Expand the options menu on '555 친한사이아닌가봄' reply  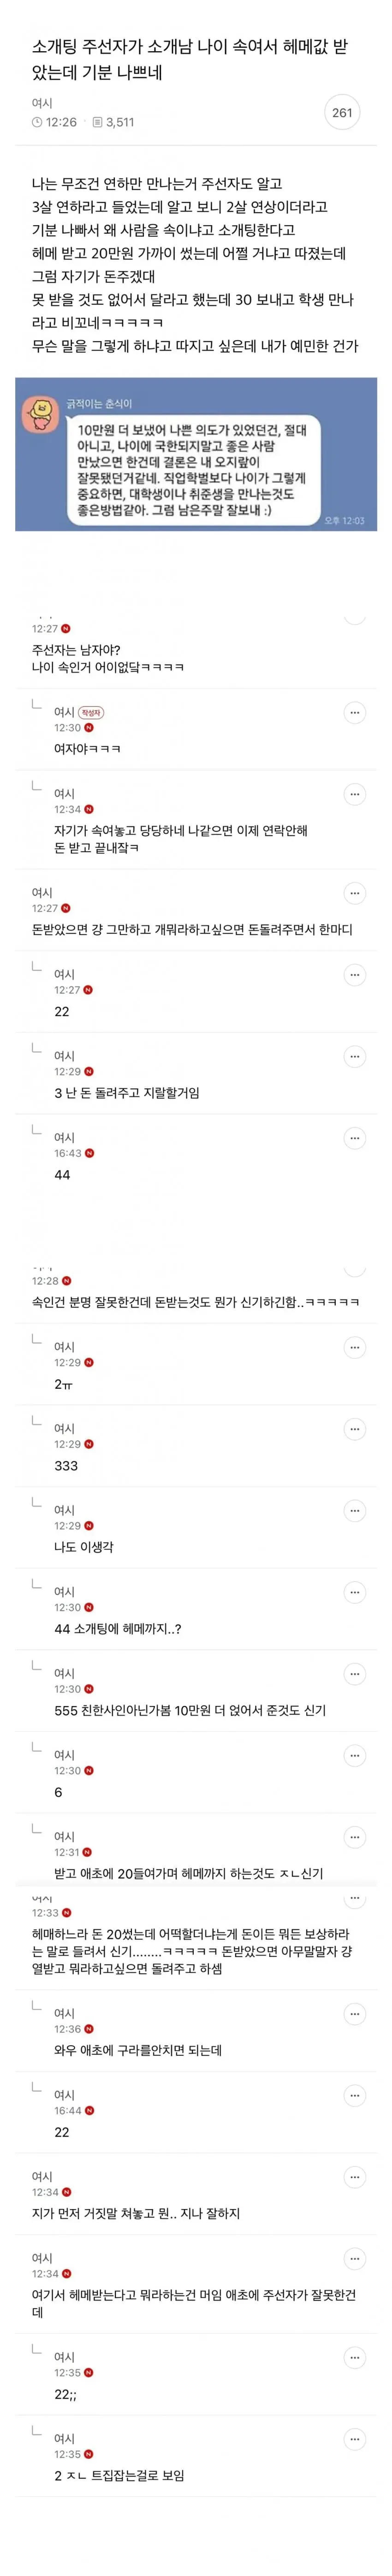click(354, 1673)
